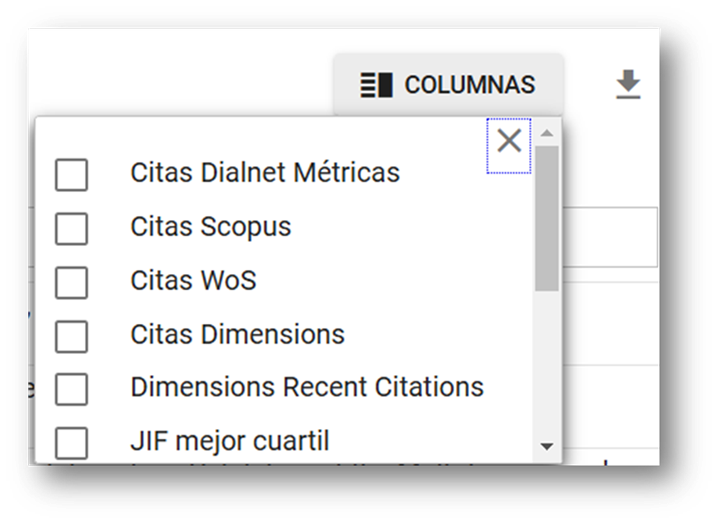
Task: Toggle the Citas Scopus checkbox
Action: coord(71,228)
